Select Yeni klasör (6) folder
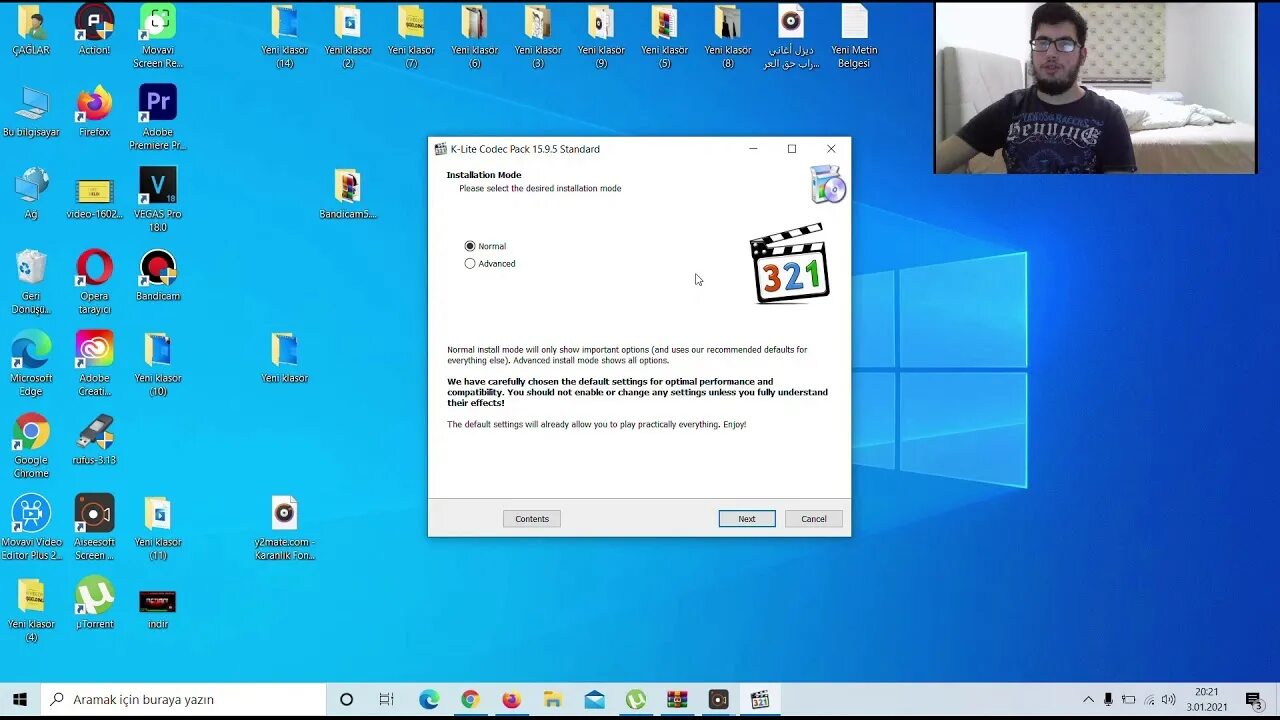The height and width of the screenshot is (720, 1280). pos(474,37)
